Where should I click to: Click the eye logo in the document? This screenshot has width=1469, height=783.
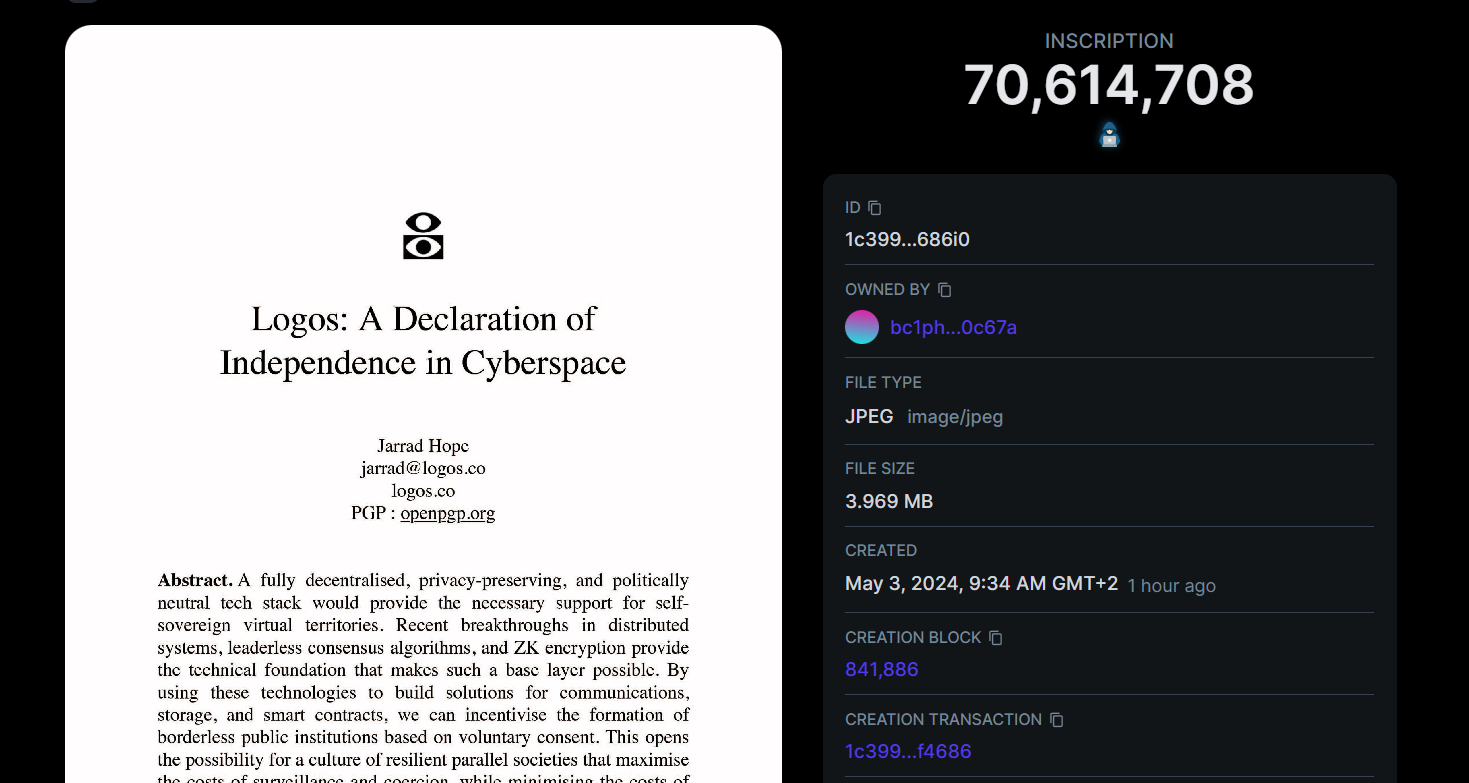tap(423, 236)
